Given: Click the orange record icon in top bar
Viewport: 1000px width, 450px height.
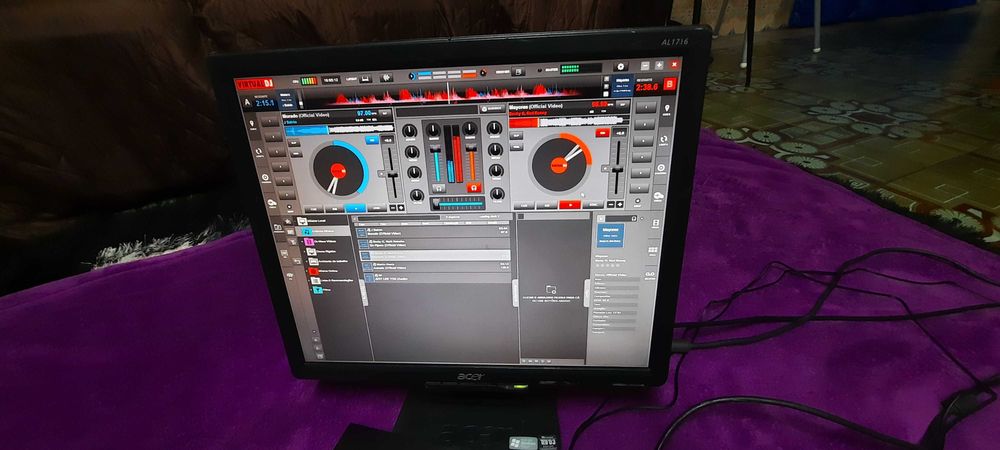Looking at the screenshot, I should (x=483, y=72).
